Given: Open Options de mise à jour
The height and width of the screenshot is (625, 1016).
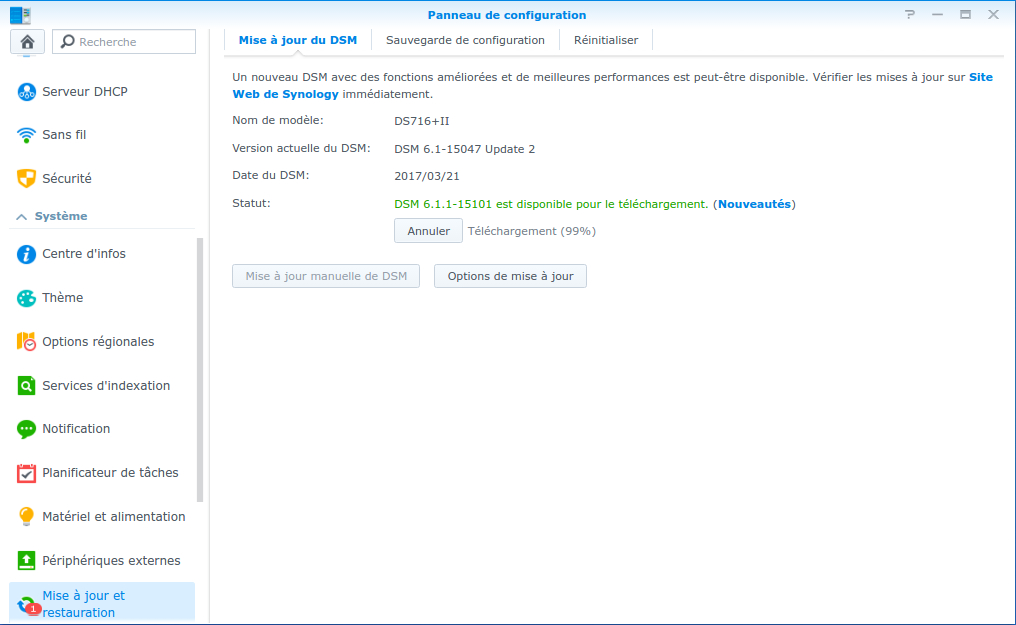Looking at the screenshot, I should pyautogui.click(x=510, y=276).
